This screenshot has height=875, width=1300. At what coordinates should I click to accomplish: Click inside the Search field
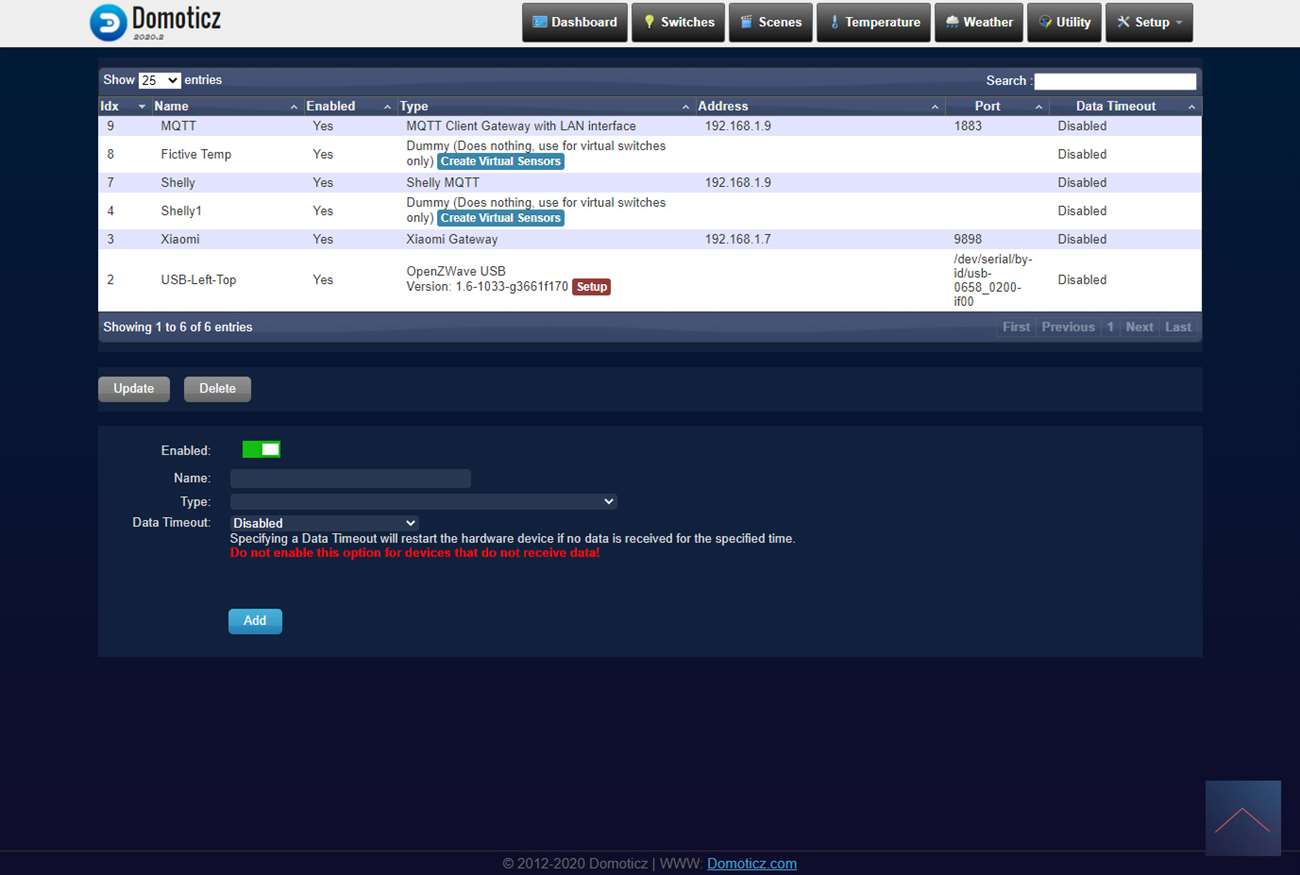point(1114,81)
